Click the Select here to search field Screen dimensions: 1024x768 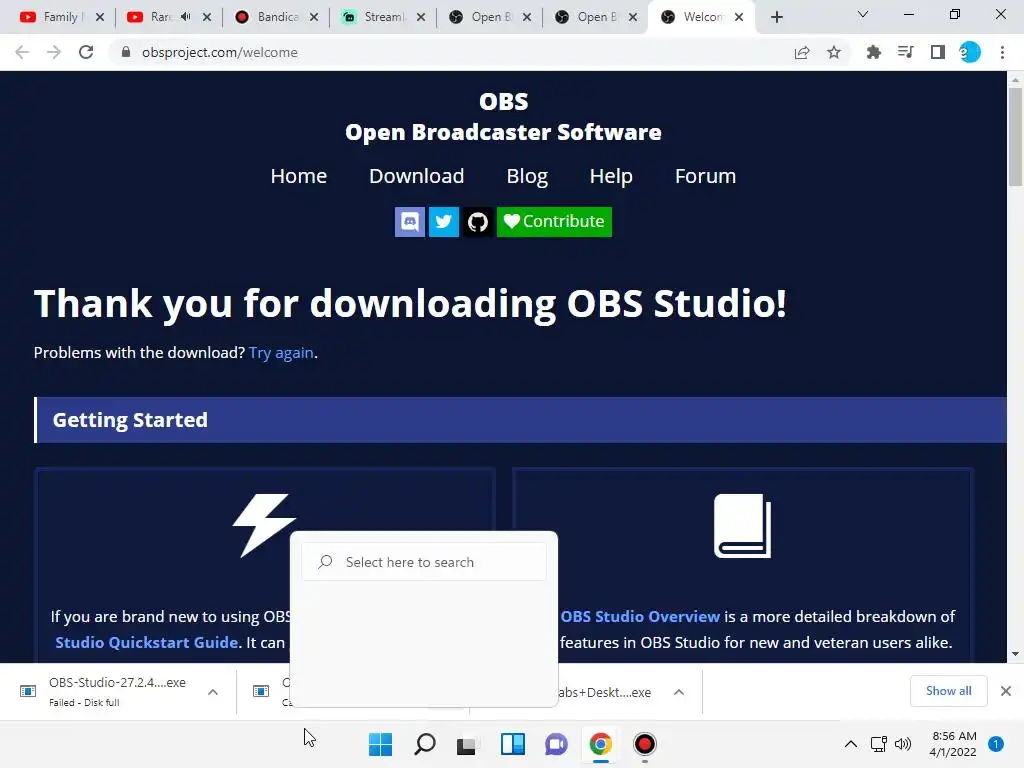pos(424,562)
